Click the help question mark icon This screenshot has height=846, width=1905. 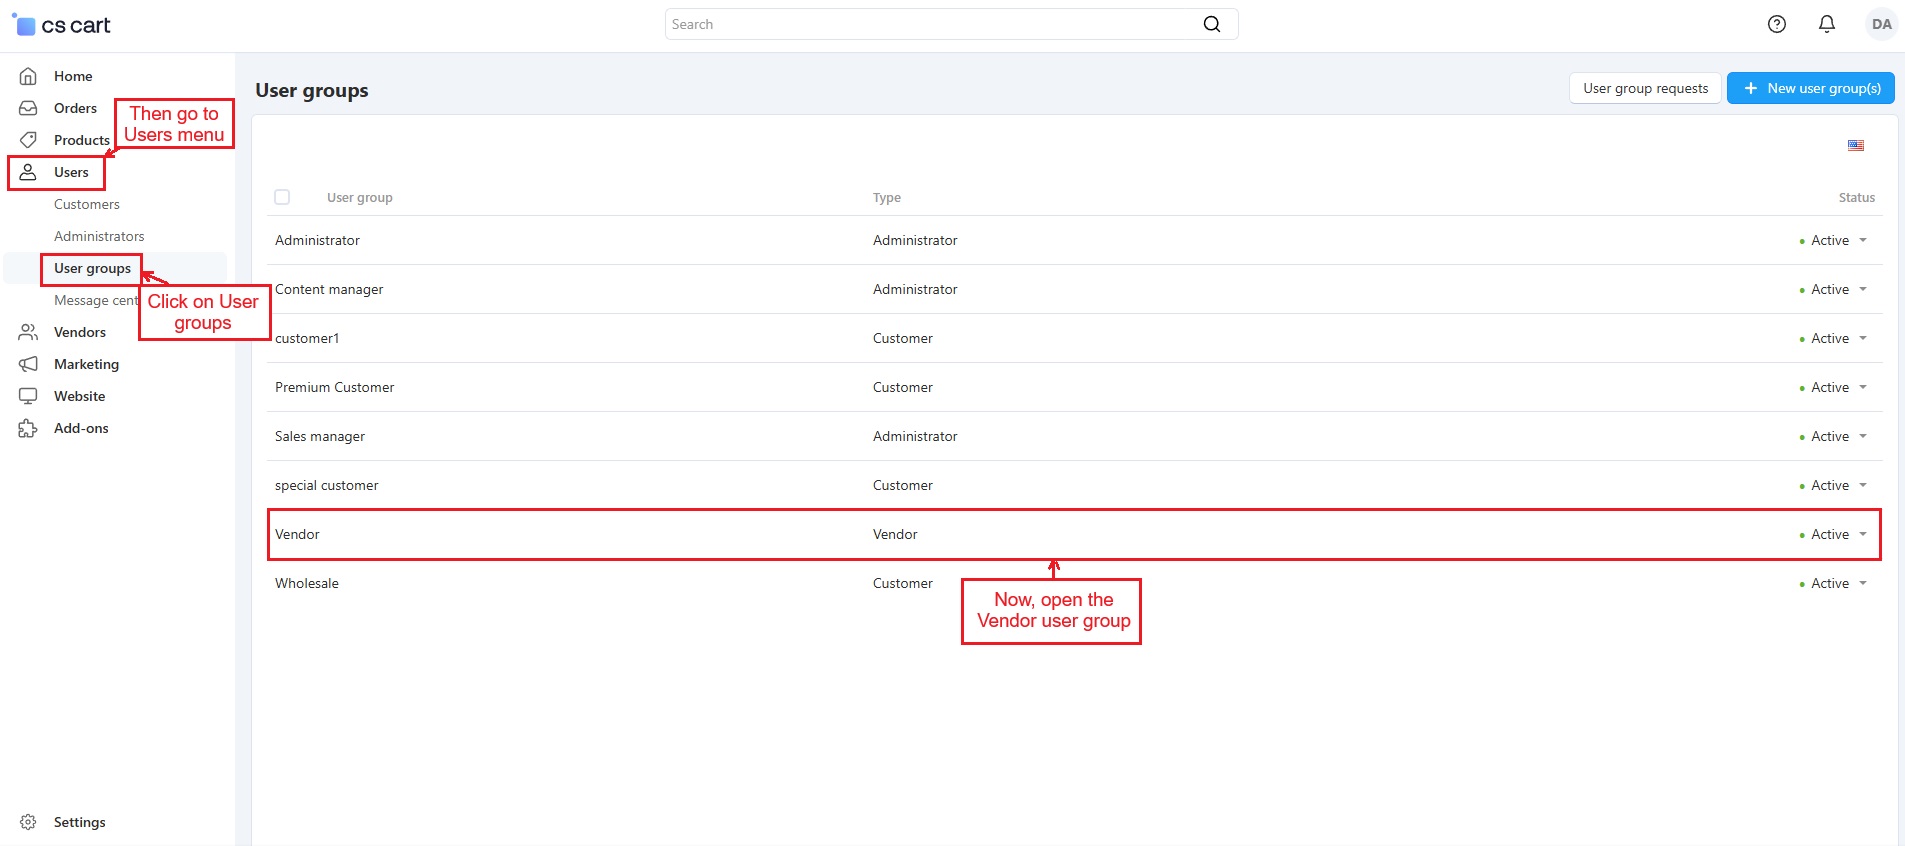click(x=1776, y=24)
